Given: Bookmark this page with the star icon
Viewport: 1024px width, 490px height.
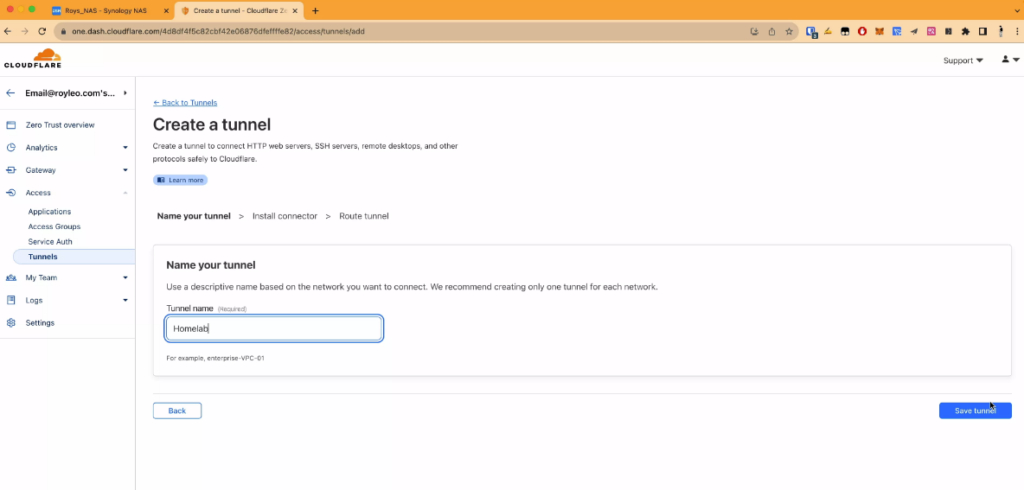Looking at the screenshot, I should click(789, 31).
